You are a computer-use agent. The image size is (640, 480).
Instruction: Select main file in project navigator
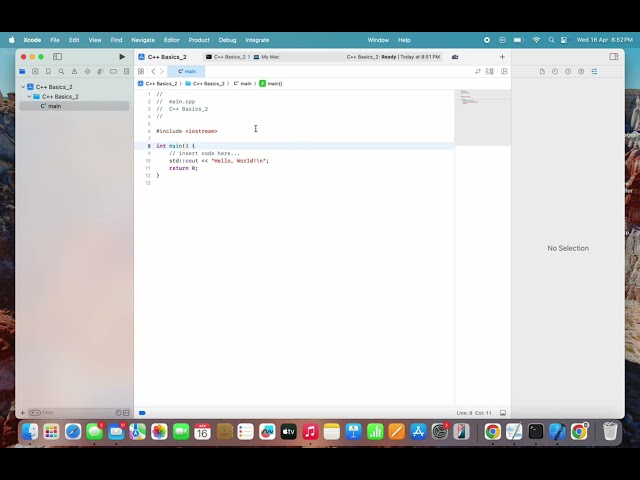pos(74,106)
